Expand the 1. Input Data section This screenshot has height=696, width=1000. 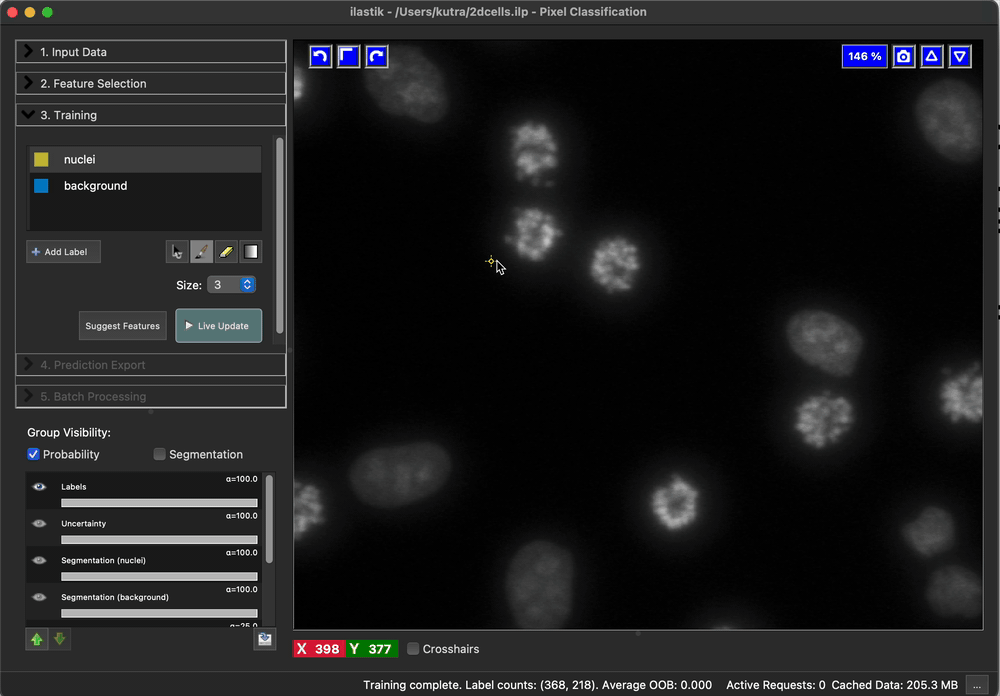[151, 52]
